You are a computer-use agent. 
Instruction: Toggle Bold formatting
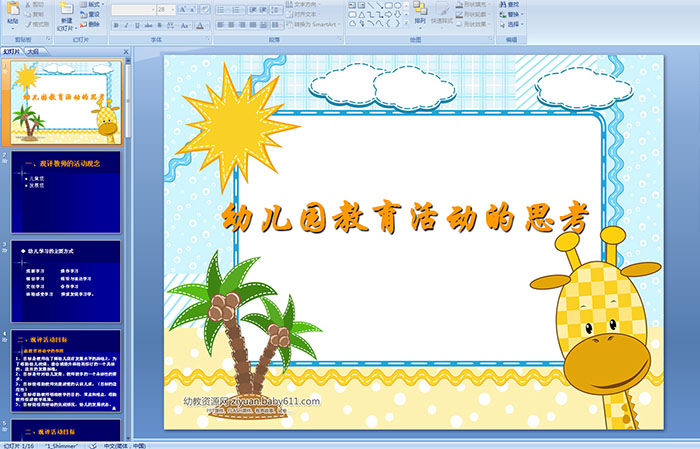(116, 25)
